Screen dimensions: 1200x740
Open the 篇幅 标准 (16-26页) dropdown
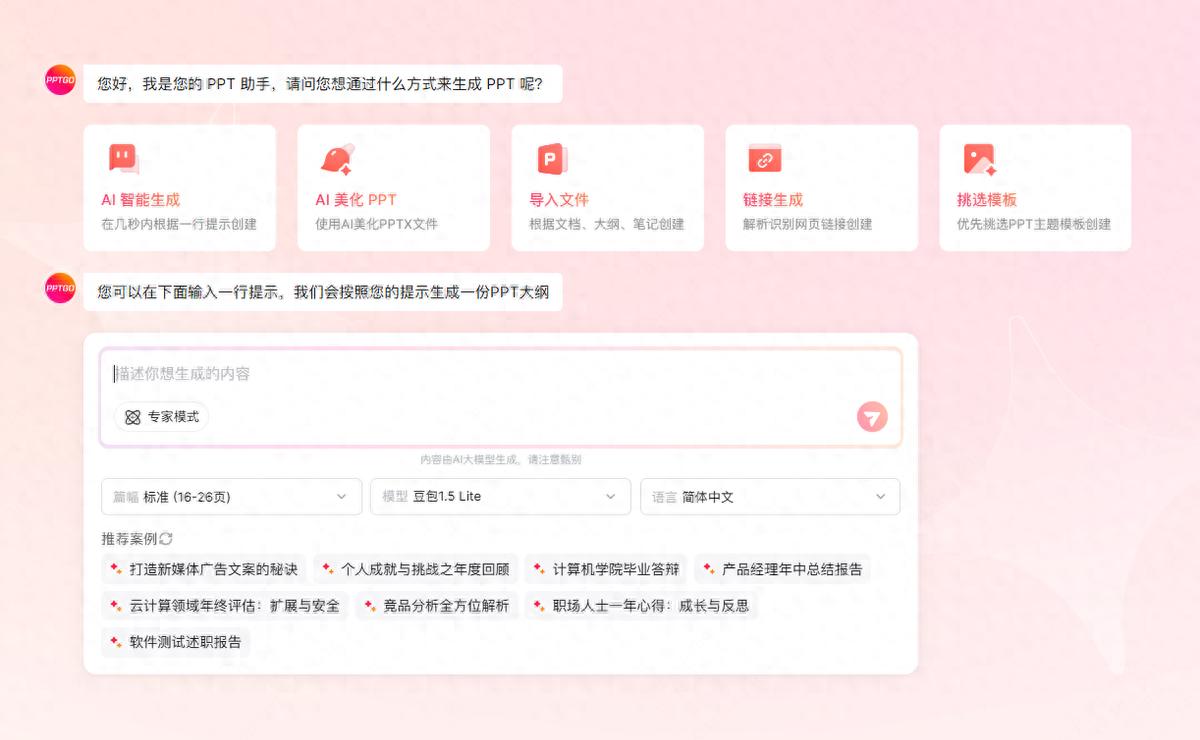pos(232,496)
